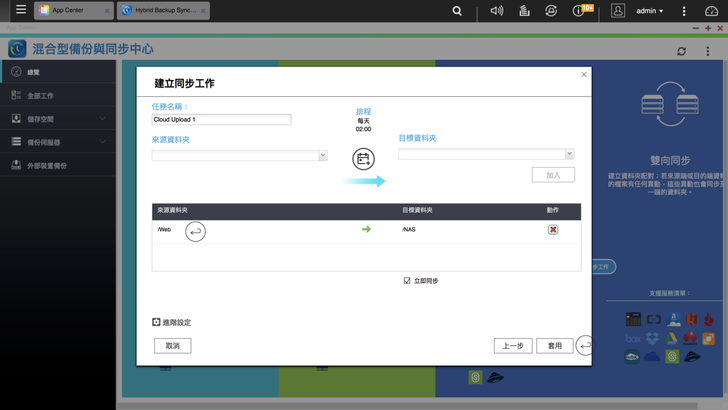728x410 pixels.
Task: Select the Backblaze flame service icon
Action: pyautogui.click(x=708, y=319)
